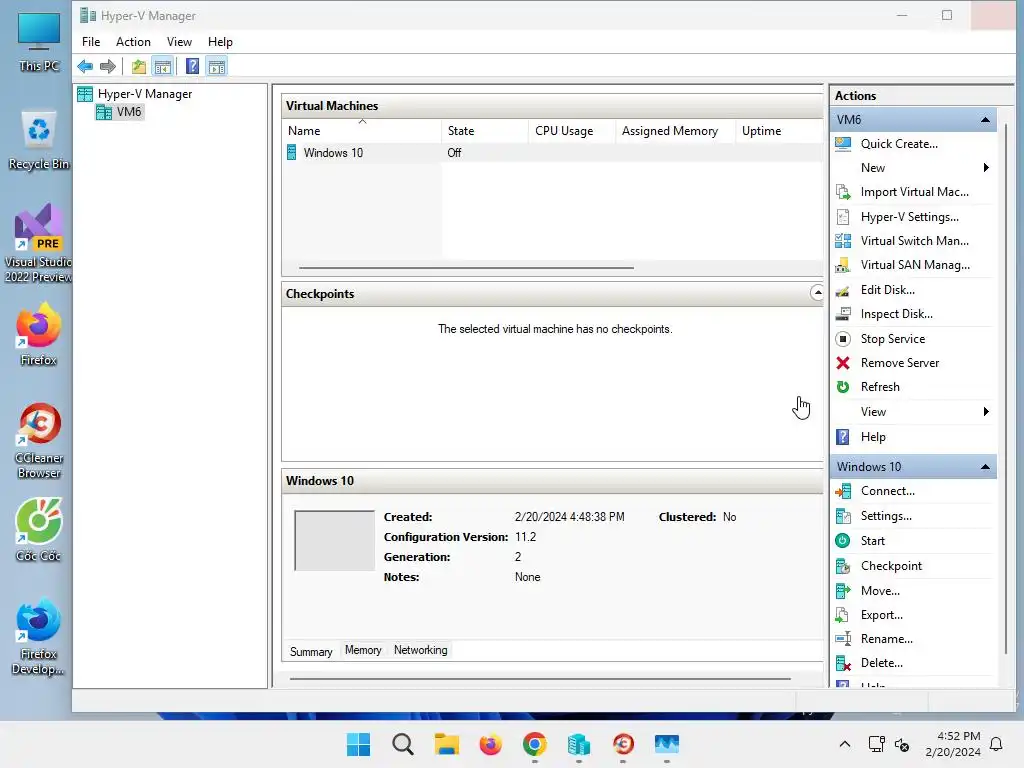Click the green Refresh icon
Image resolution: width=1024 pixels, height=768 pixels.
tap(843, 387)
